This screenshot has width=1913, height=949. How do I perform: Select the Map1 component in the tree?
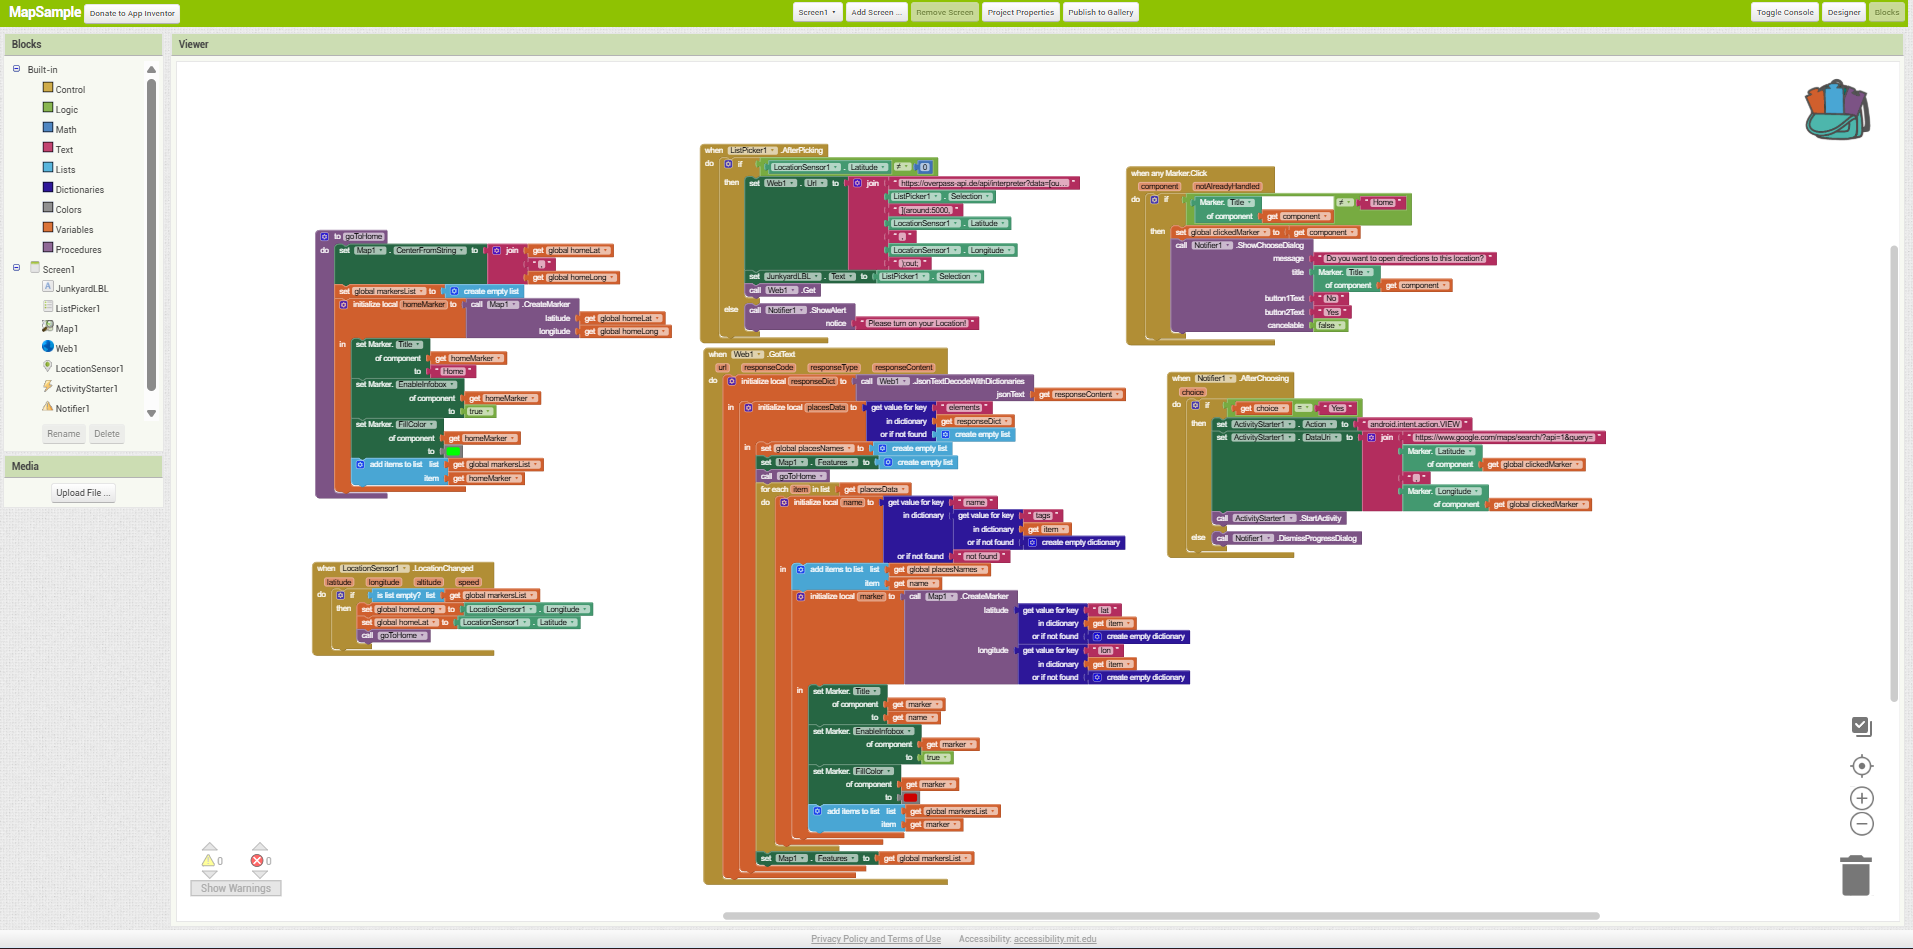[x=66, y=329]
